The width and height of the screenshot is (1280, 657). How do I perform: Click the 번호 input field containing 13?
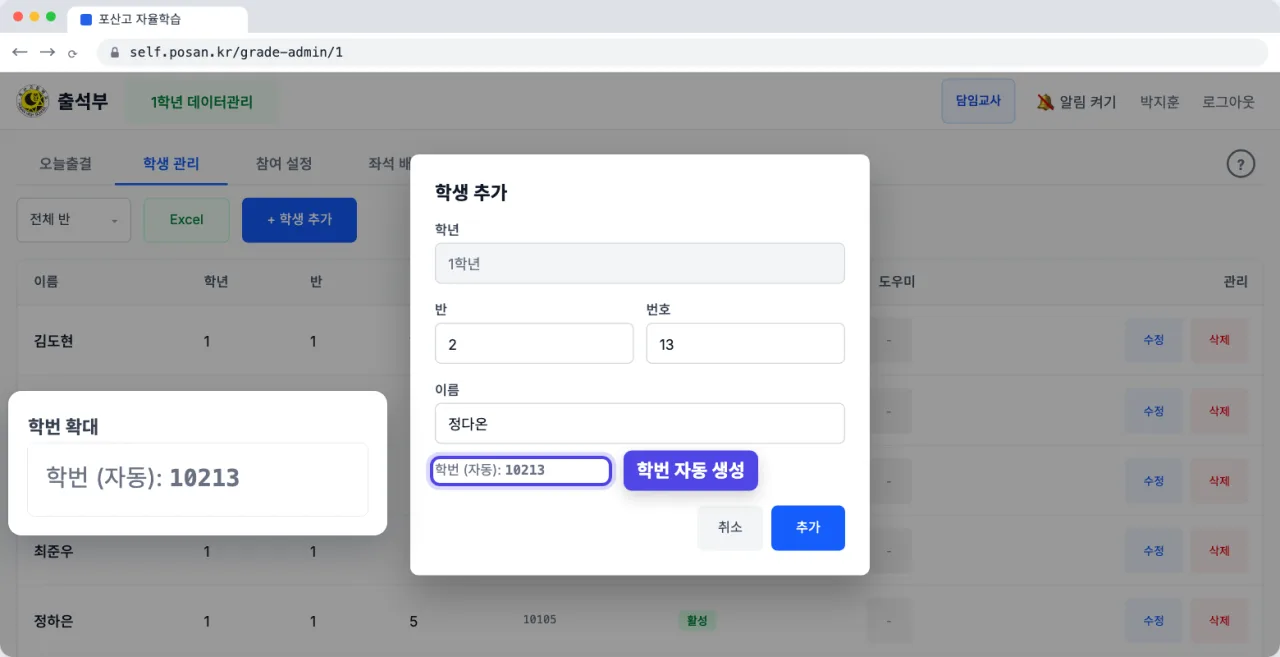click(x=745, y=343)
